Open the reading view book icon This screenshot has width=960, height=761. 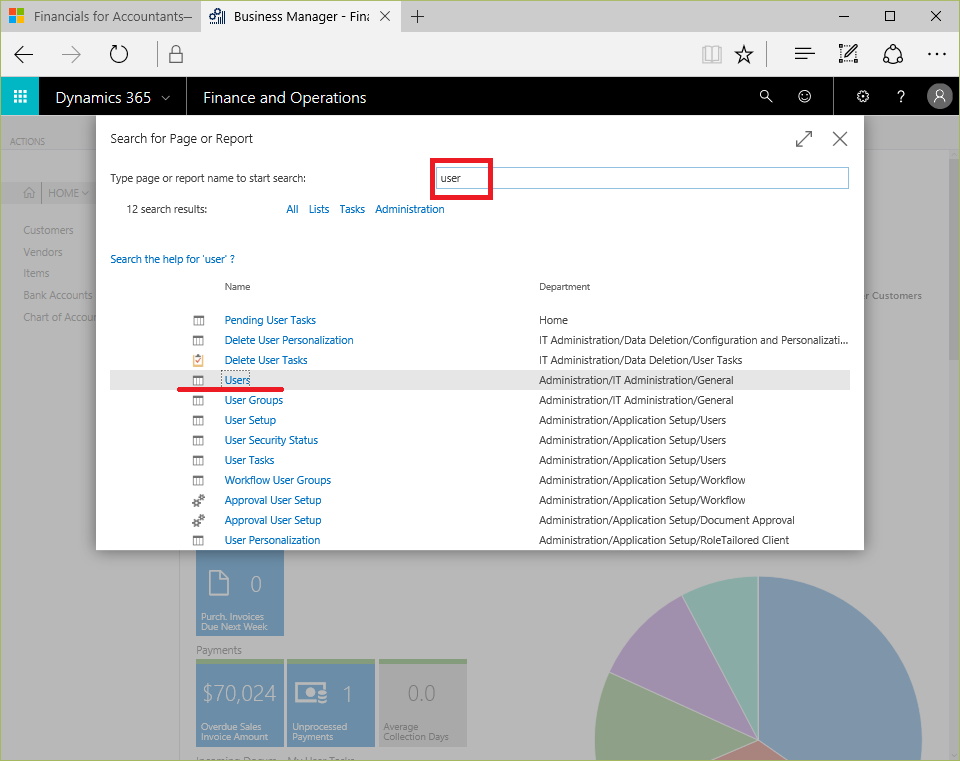click(711, 54)
